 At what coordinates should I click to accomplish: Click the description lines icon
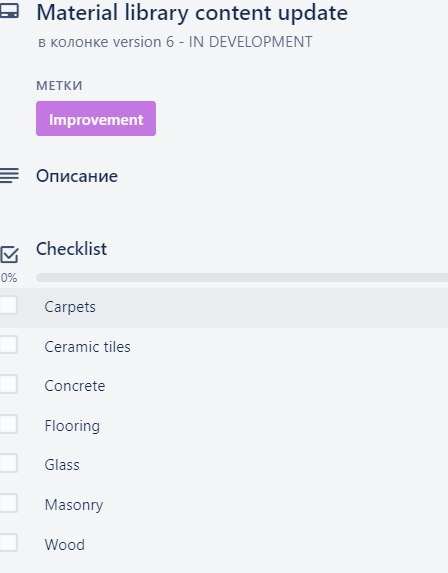click(x=9, y=175)
